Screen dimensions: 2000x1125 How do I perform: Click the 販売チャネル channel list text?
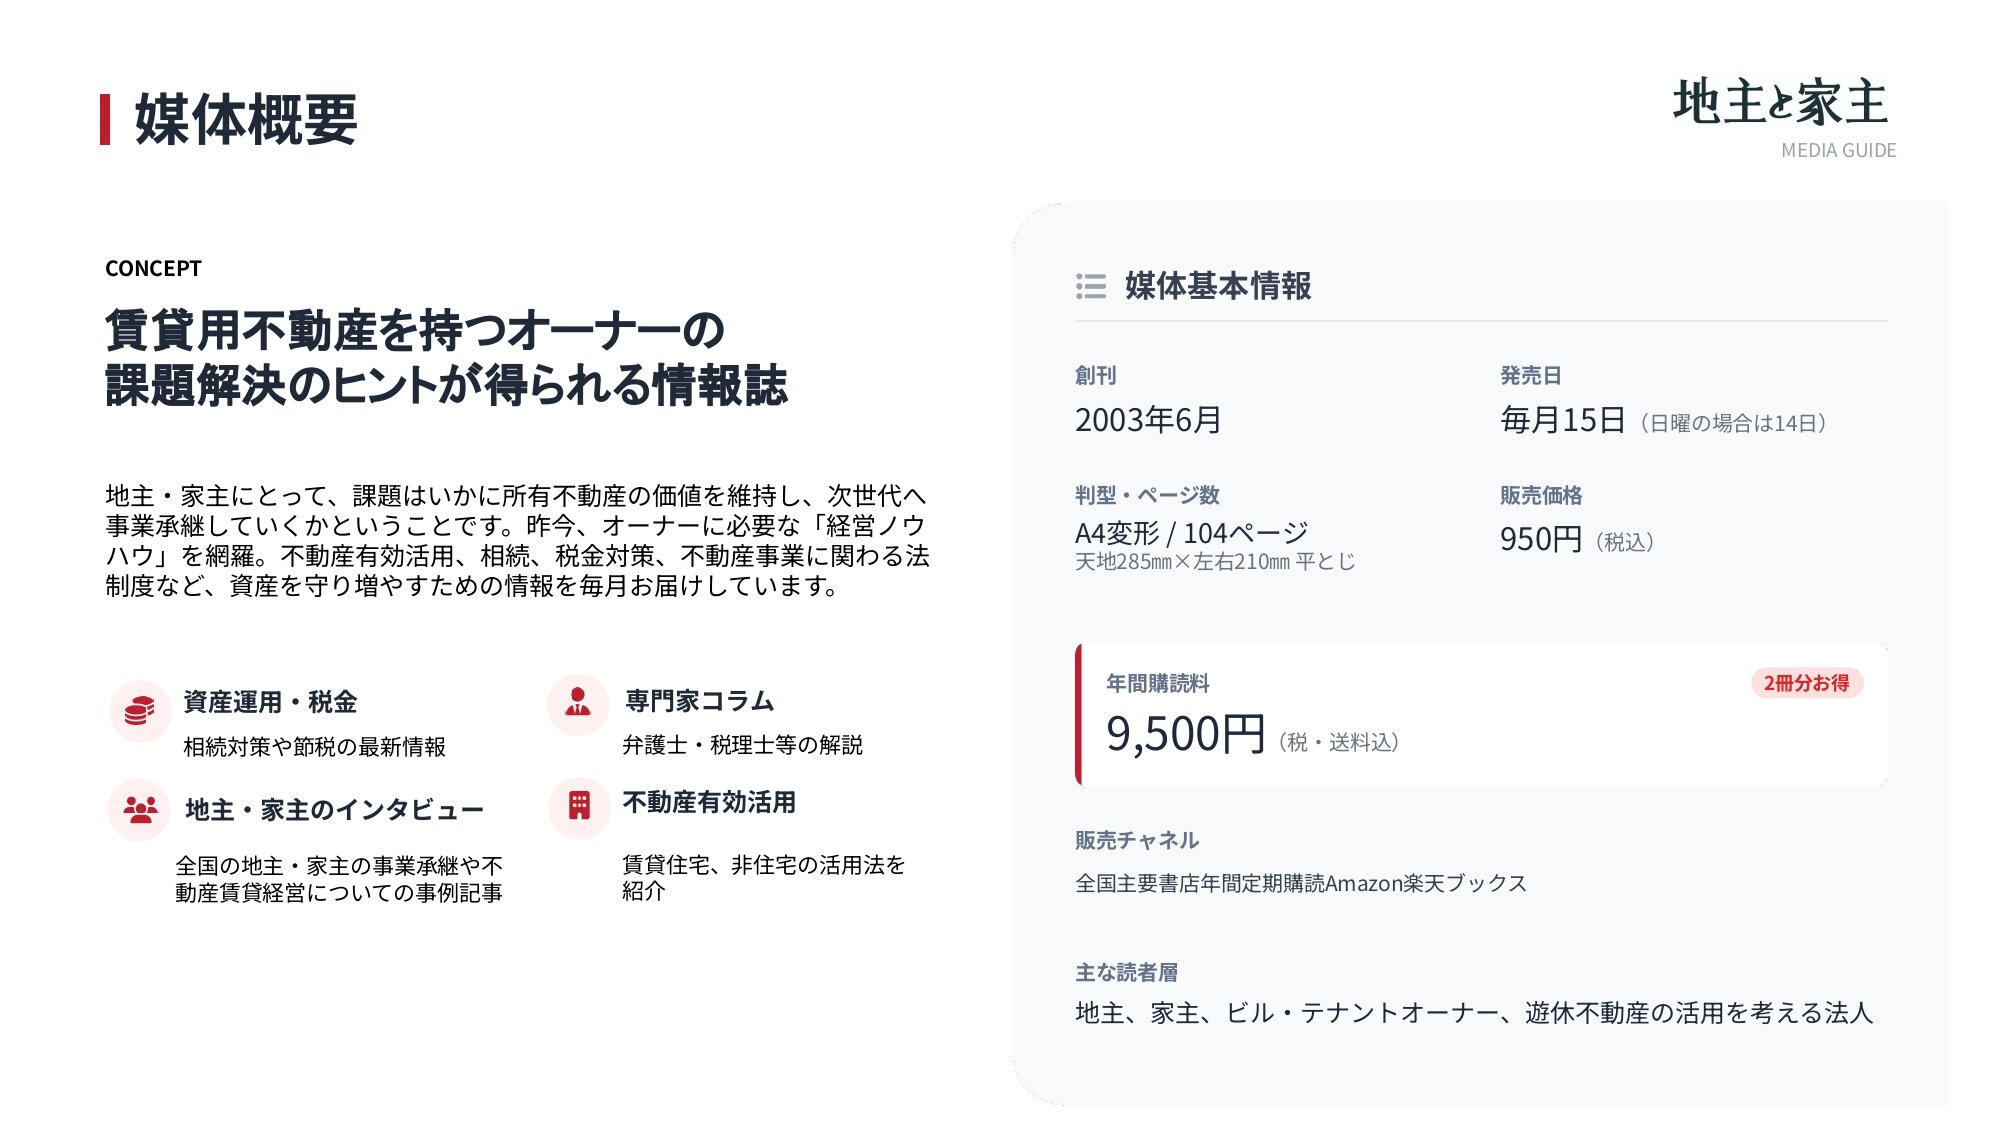click(1300, 883)
